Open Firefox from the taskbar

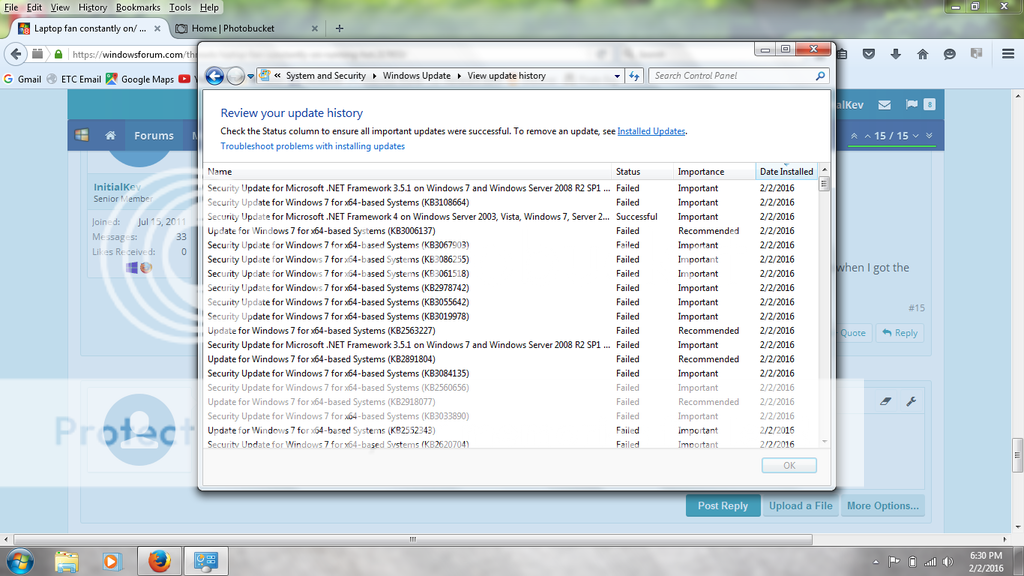coord(159,562)
